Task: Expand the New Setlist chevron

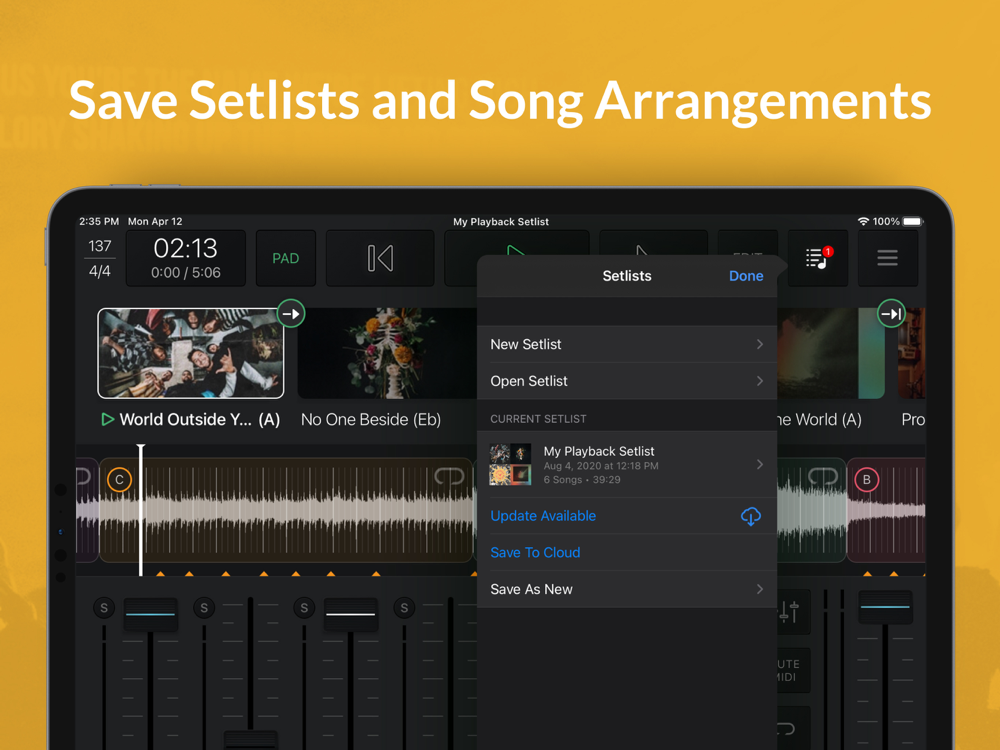Action: pos(760,344)
